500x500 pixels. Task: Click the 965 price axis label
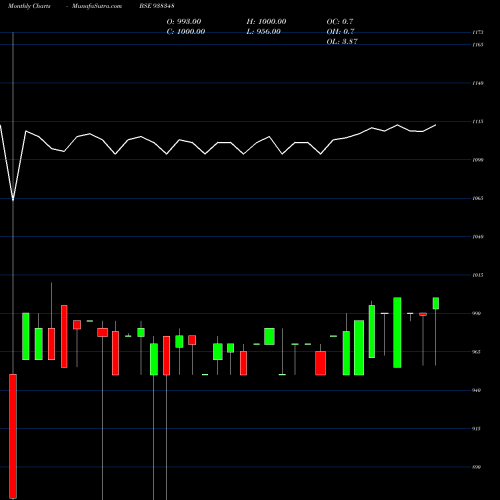coord(477,352)
